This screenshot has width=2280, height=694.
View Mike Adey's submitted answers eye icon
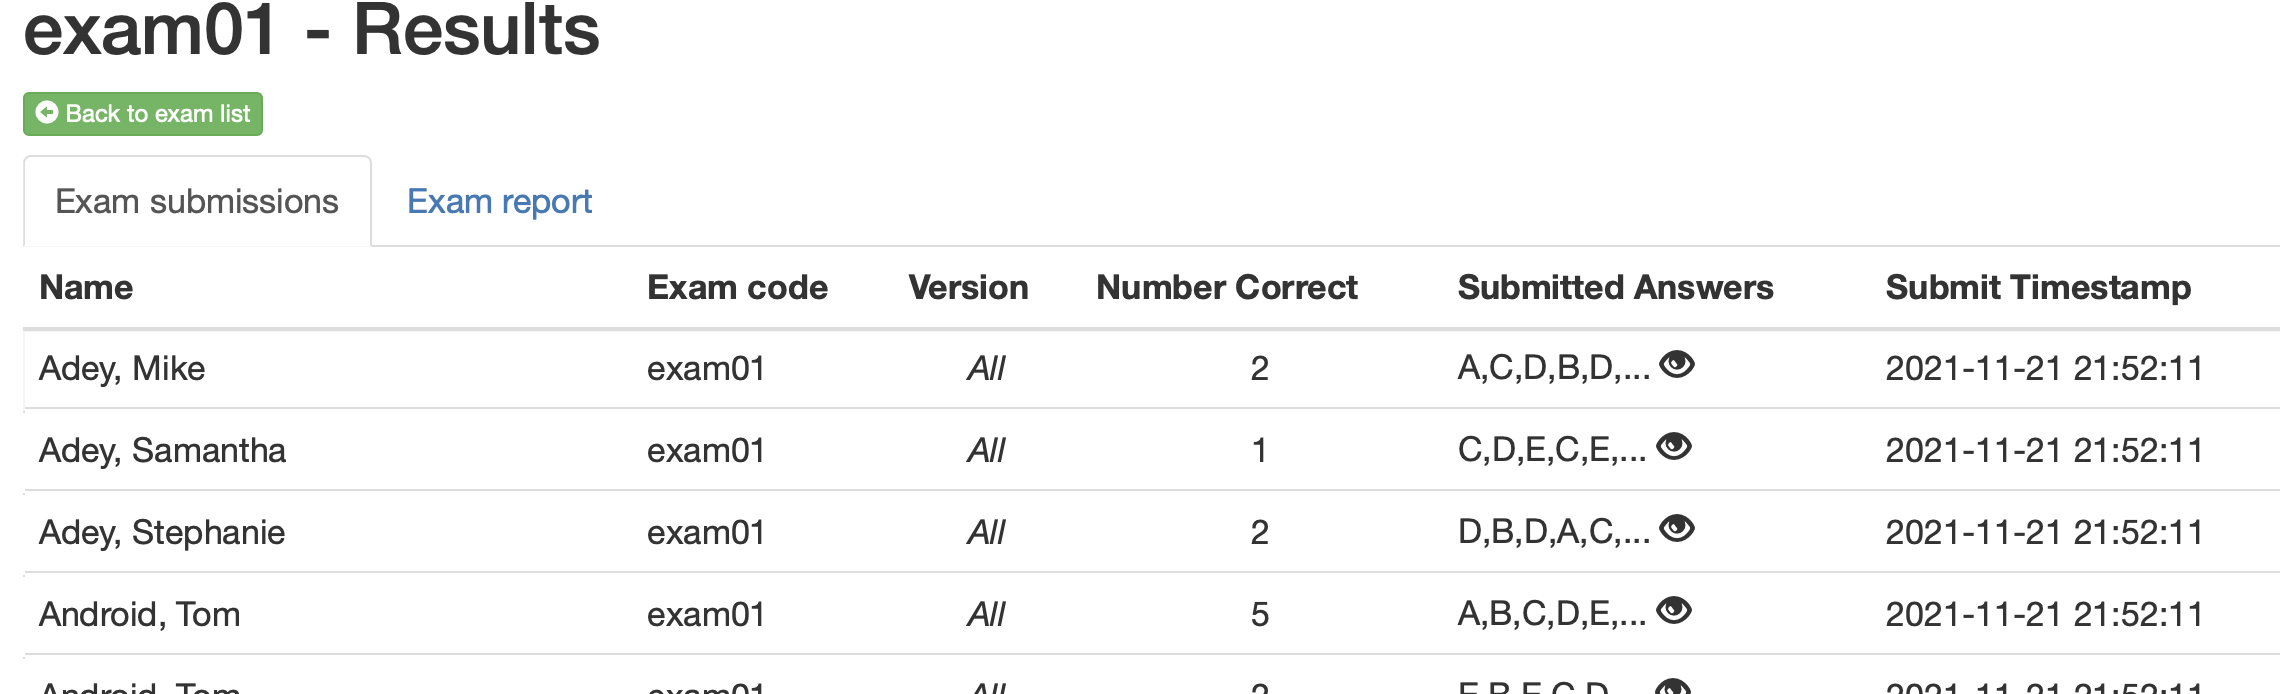[x=1677, y=365]
